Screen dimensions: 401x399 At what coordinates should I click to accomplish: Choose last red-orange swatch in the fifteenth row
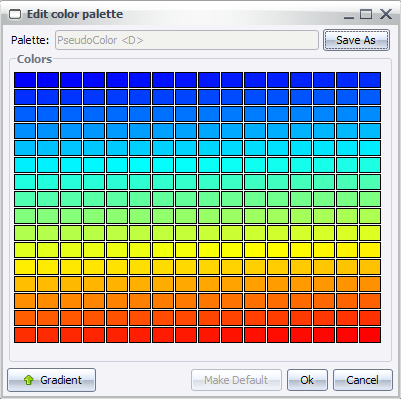[x=370, y=318]
